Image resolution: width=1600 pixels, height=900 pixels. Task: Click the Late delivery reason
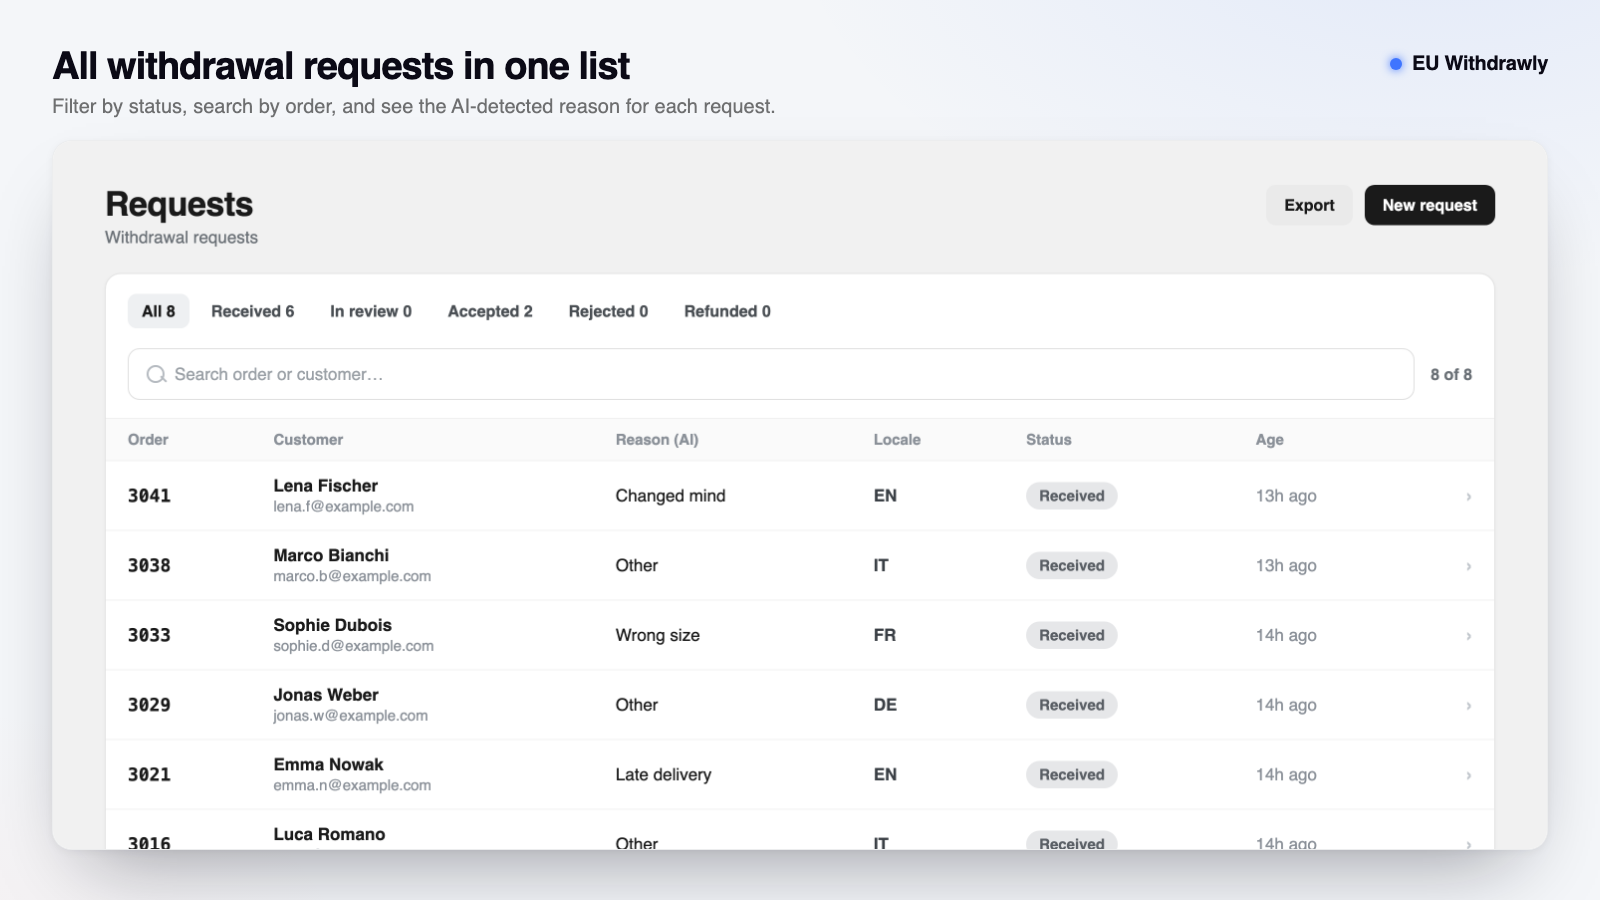(663, 775)
